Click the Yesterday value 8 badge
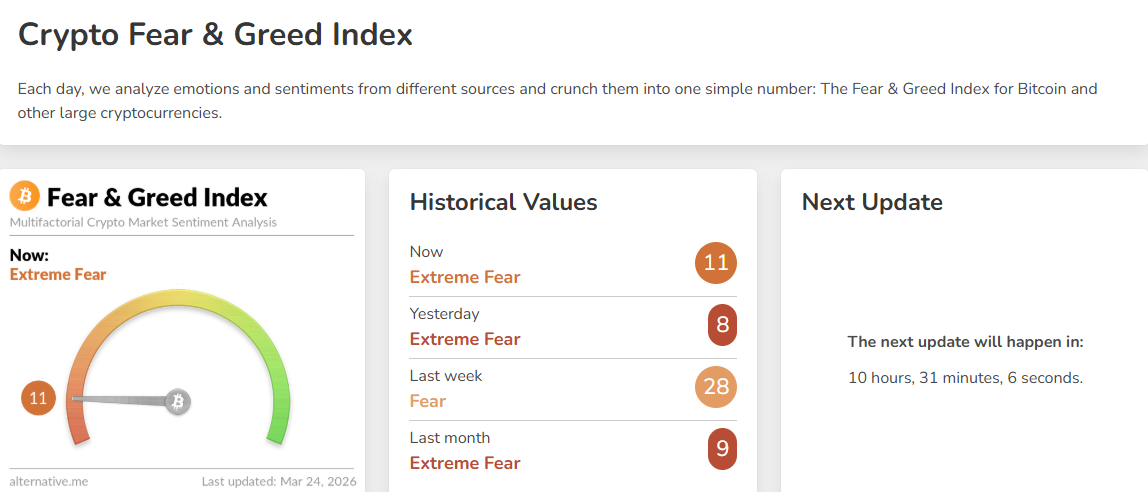The width and height of the screenshot is (1148, 492). click(722, 326)
